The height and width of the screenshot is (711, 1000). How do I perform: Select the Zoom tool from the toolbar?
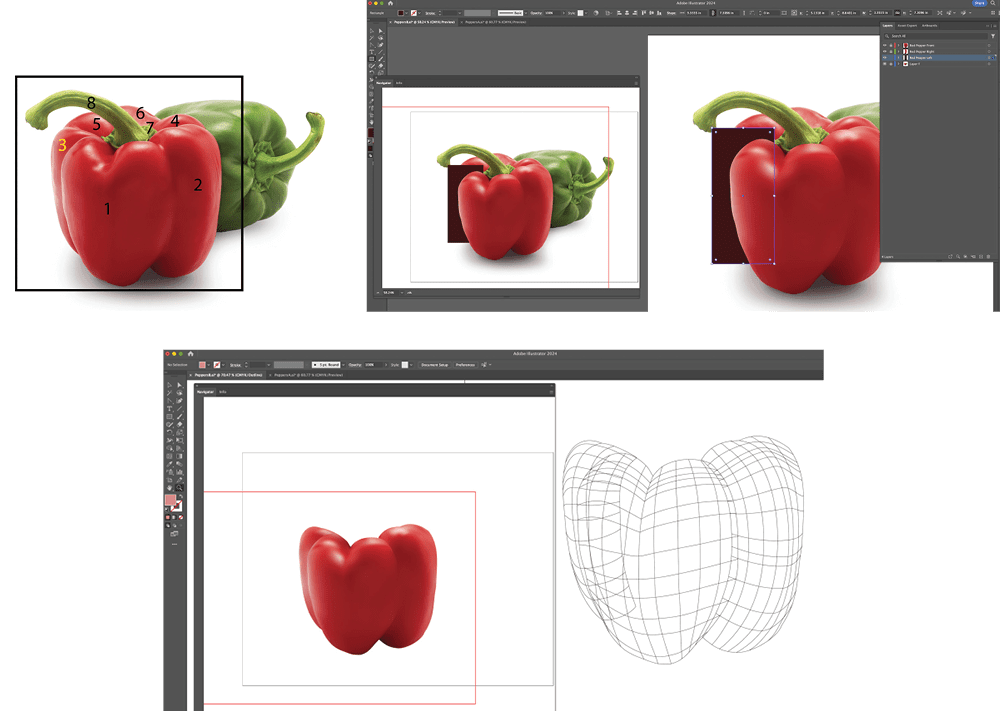(x=177, y=487)
